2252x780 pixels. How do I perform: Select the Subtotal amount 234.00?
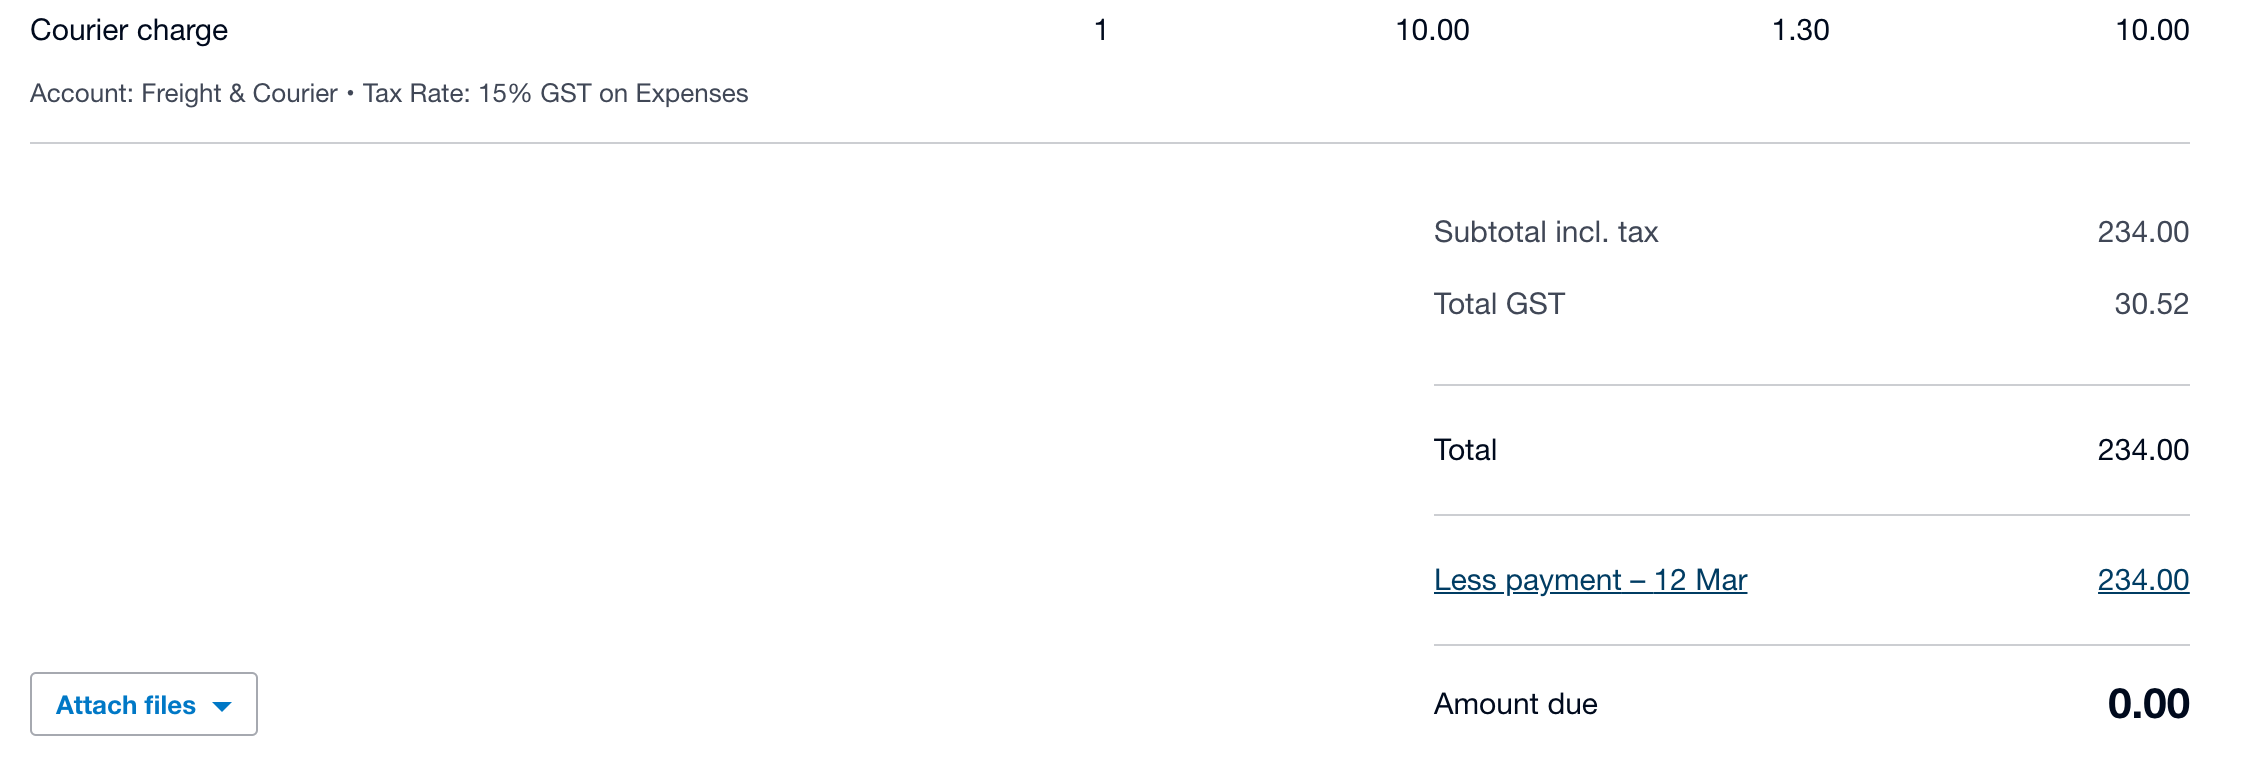coord(2143,232)
